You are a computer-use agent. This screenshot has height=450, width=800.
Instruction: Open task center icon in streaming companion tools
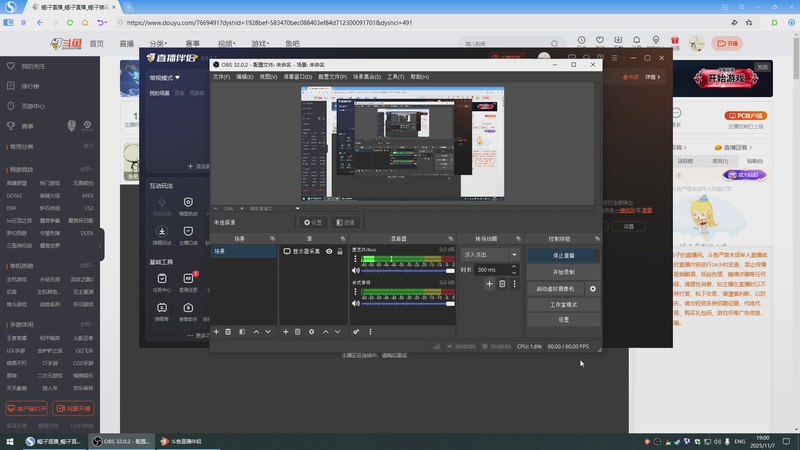point(162,279)
